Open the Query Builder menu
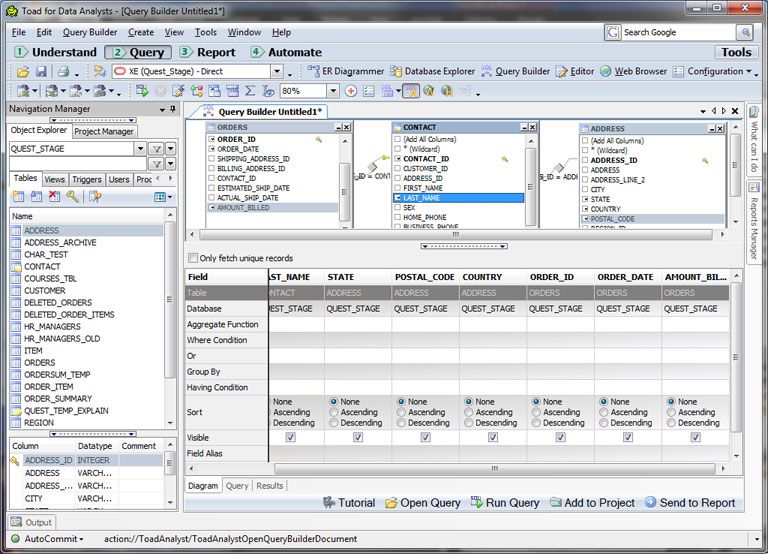Image resolution: width=768 pixels, height=554 pixels. point(90,32)
